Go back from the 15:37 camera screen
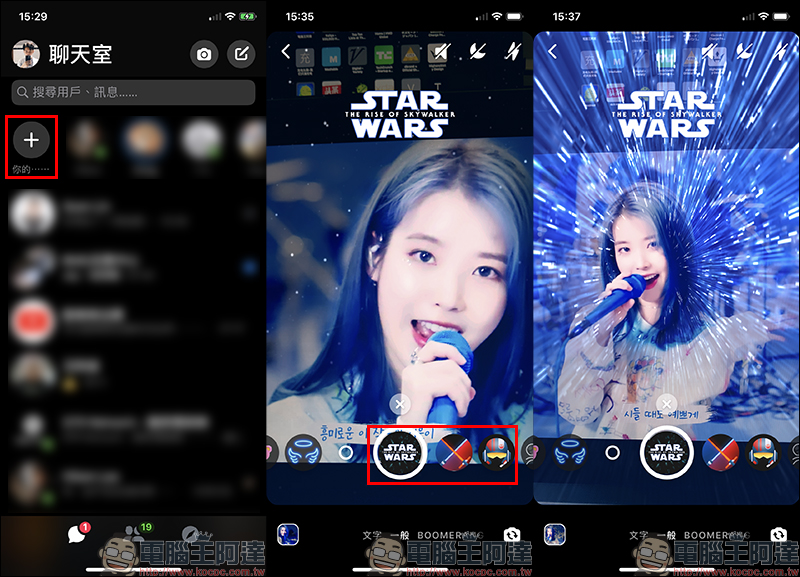This screenshot has width=800, height=577. pyautogui.click(x=553, y=51)
